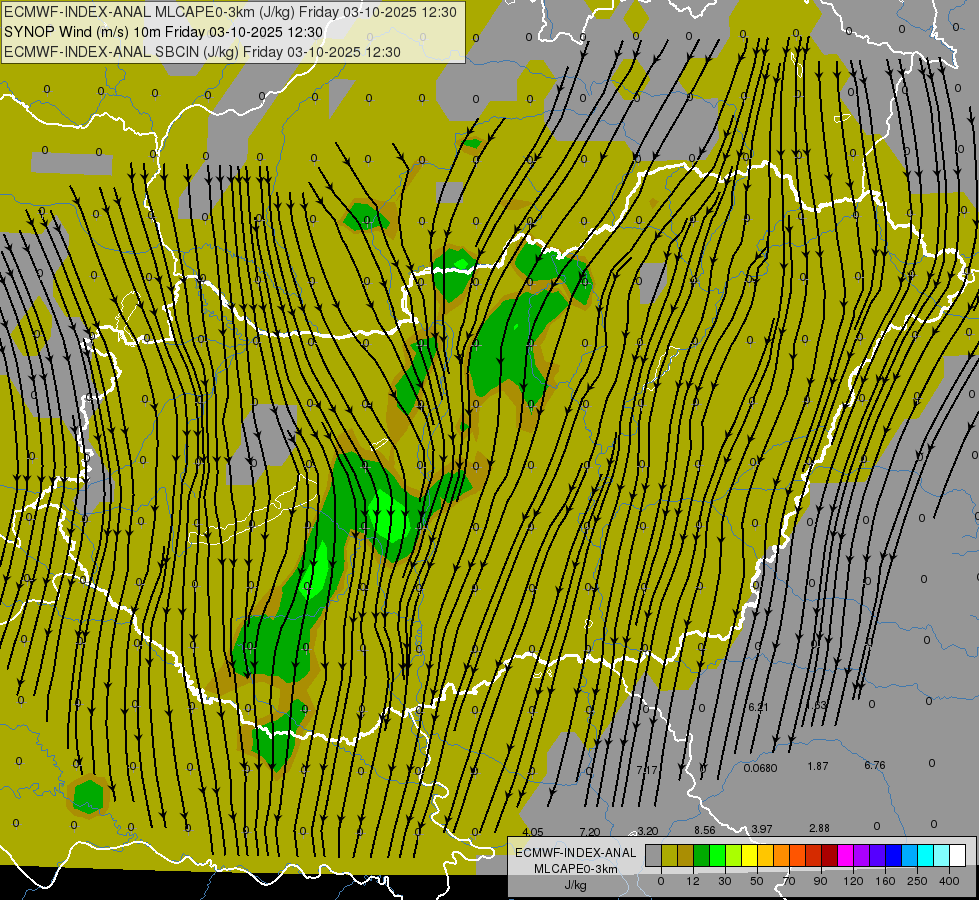The height and width of the screenshot is (900, 979).
Task: Select the dark red legend swatch
Action: (x=829, y=856)
